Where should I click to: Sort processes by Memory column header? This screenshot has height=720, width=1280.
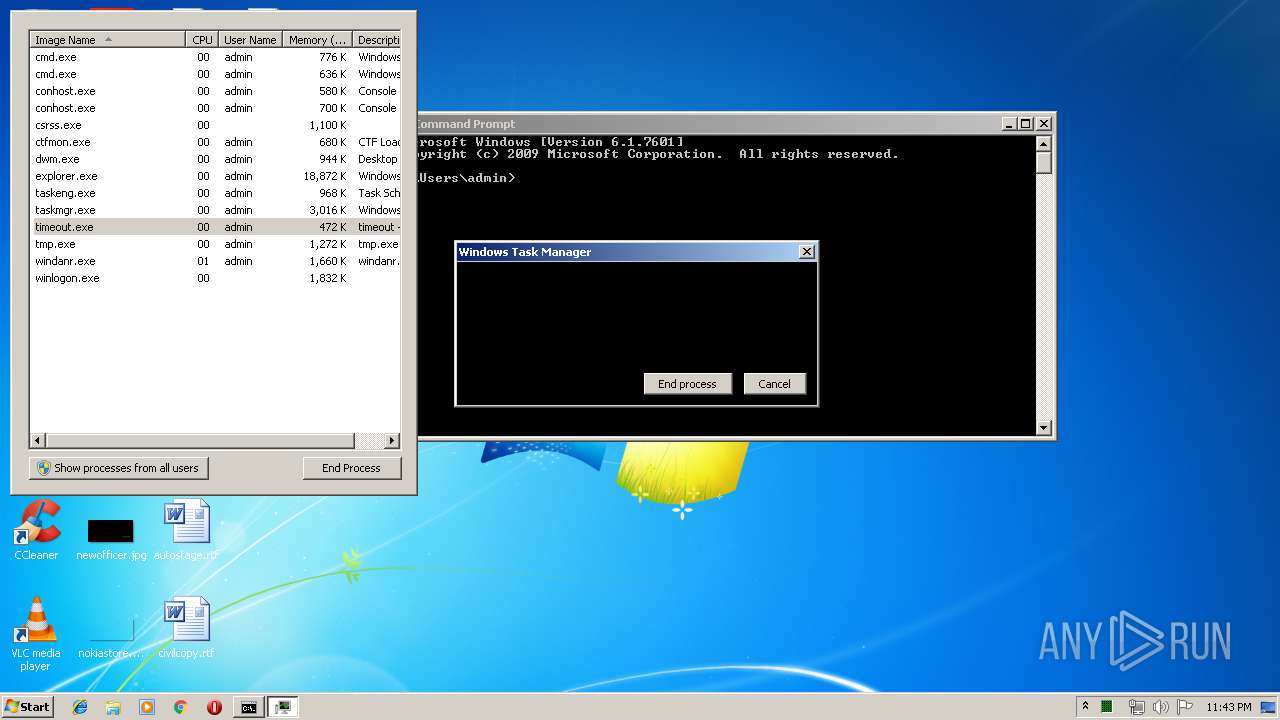(317, 40)
